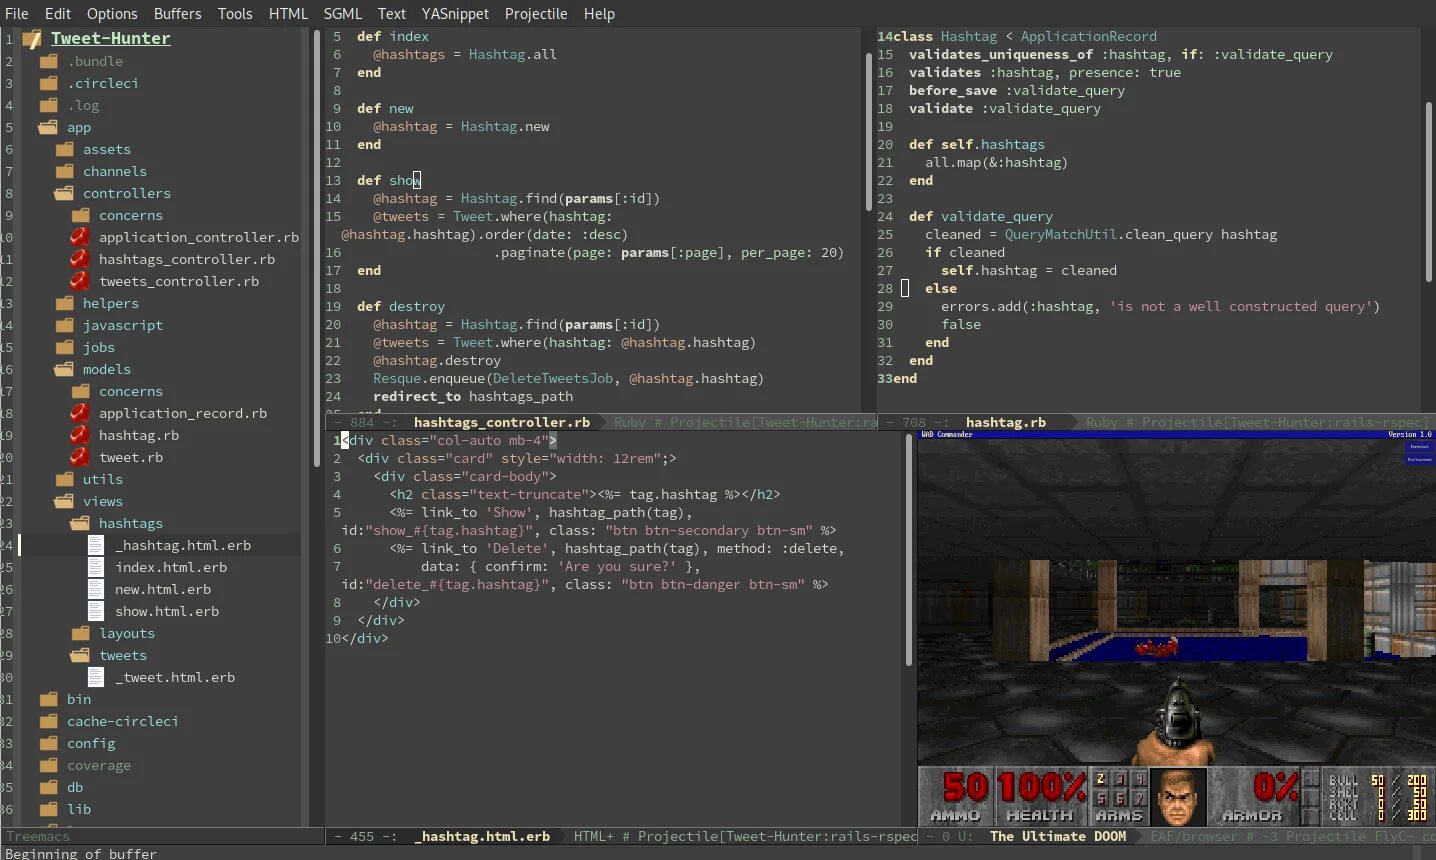
Task: Click the folder icon beside .circleci
Action: coord(48,83)
